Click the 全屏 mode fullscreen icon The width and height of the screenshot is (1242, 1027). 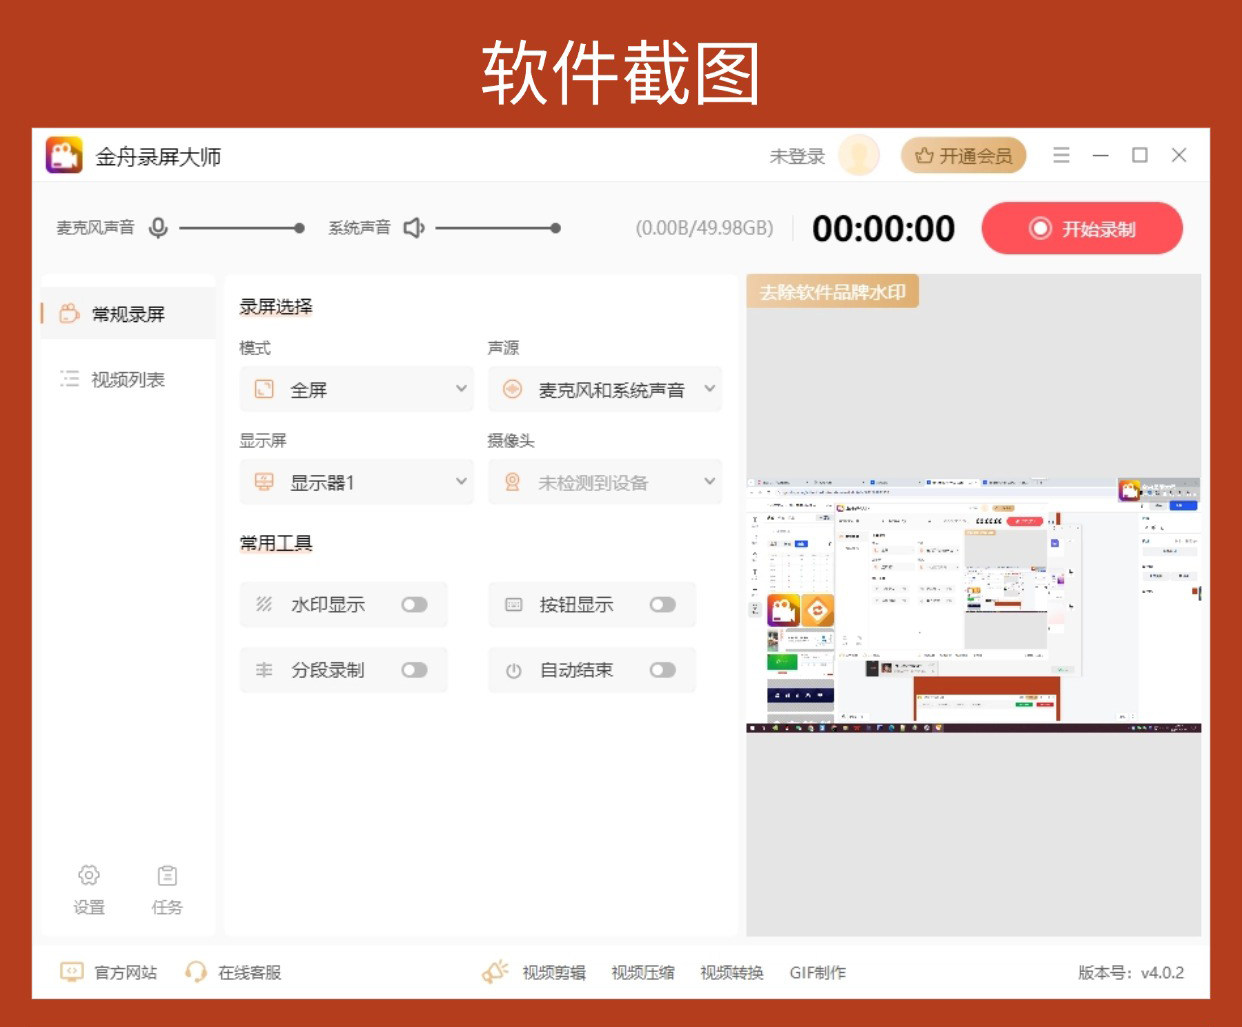264,389
